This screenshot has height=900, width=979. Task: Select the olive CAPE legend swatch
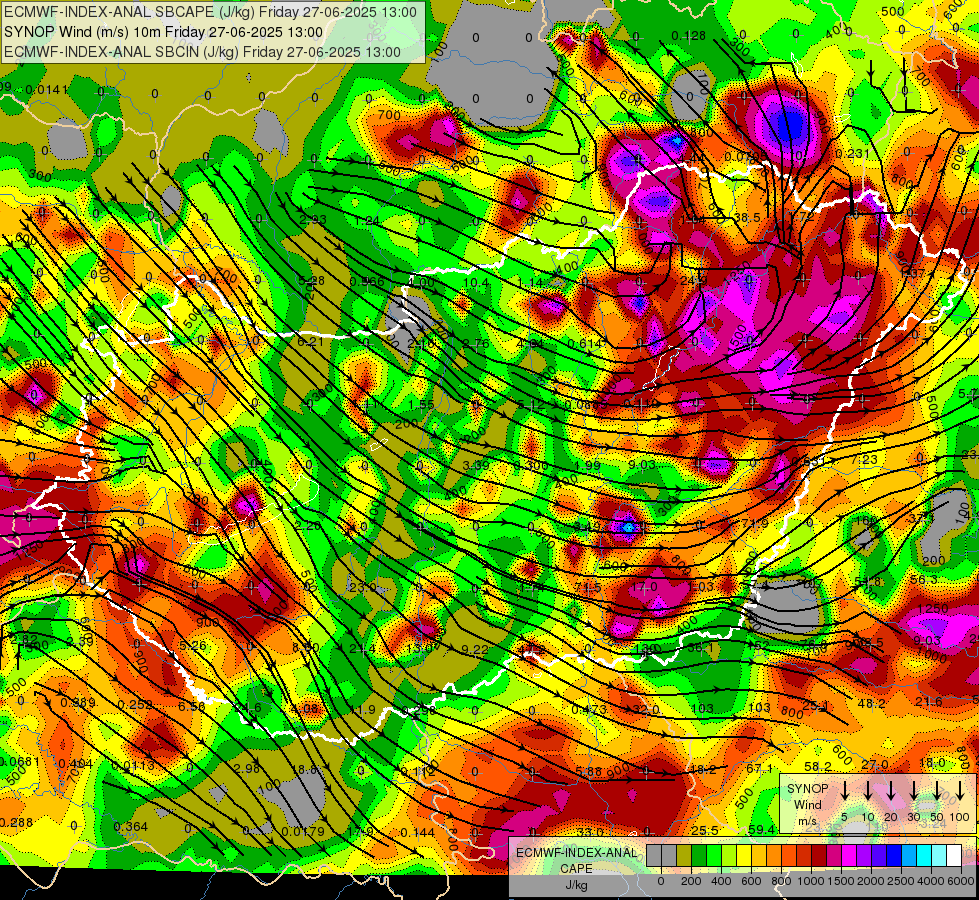click(684, 856)
